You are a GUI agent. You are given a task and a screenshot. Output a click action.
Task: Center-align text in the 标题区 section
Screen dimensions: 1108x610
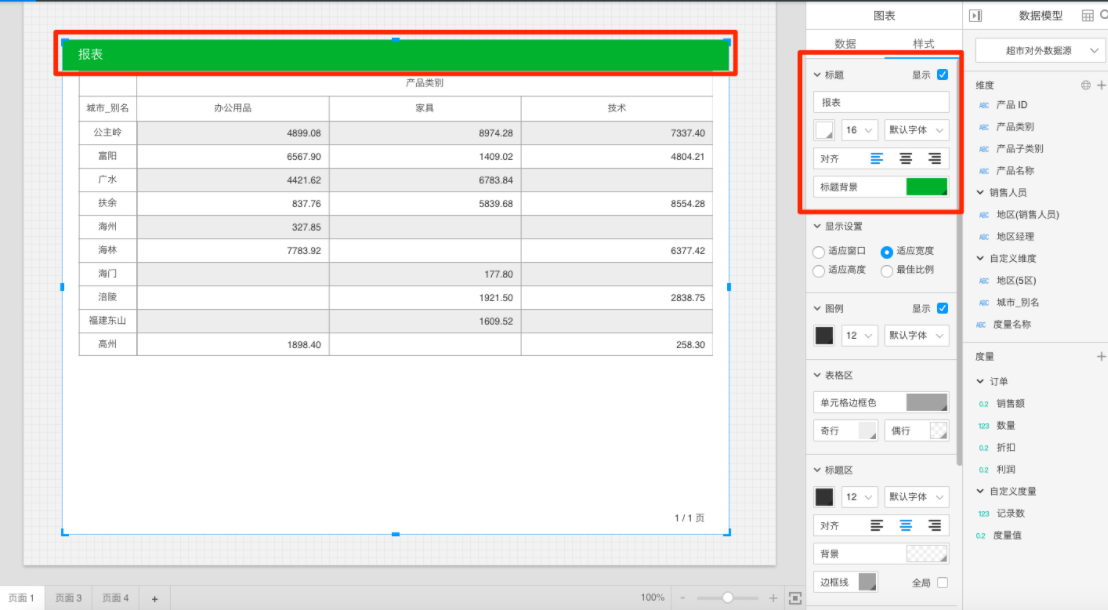[905, 525]
